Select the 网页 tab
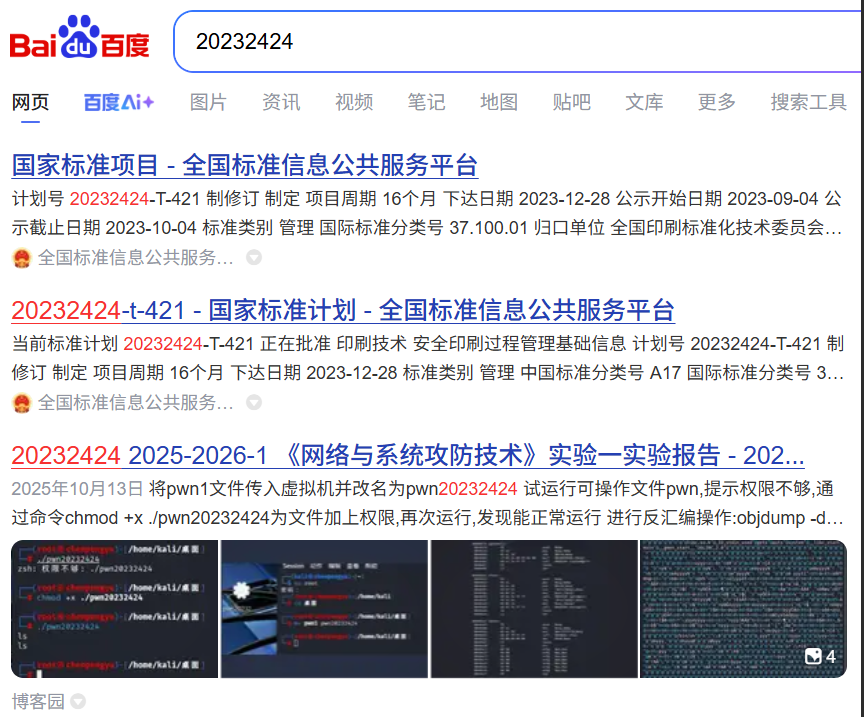 tap(30, 102)
